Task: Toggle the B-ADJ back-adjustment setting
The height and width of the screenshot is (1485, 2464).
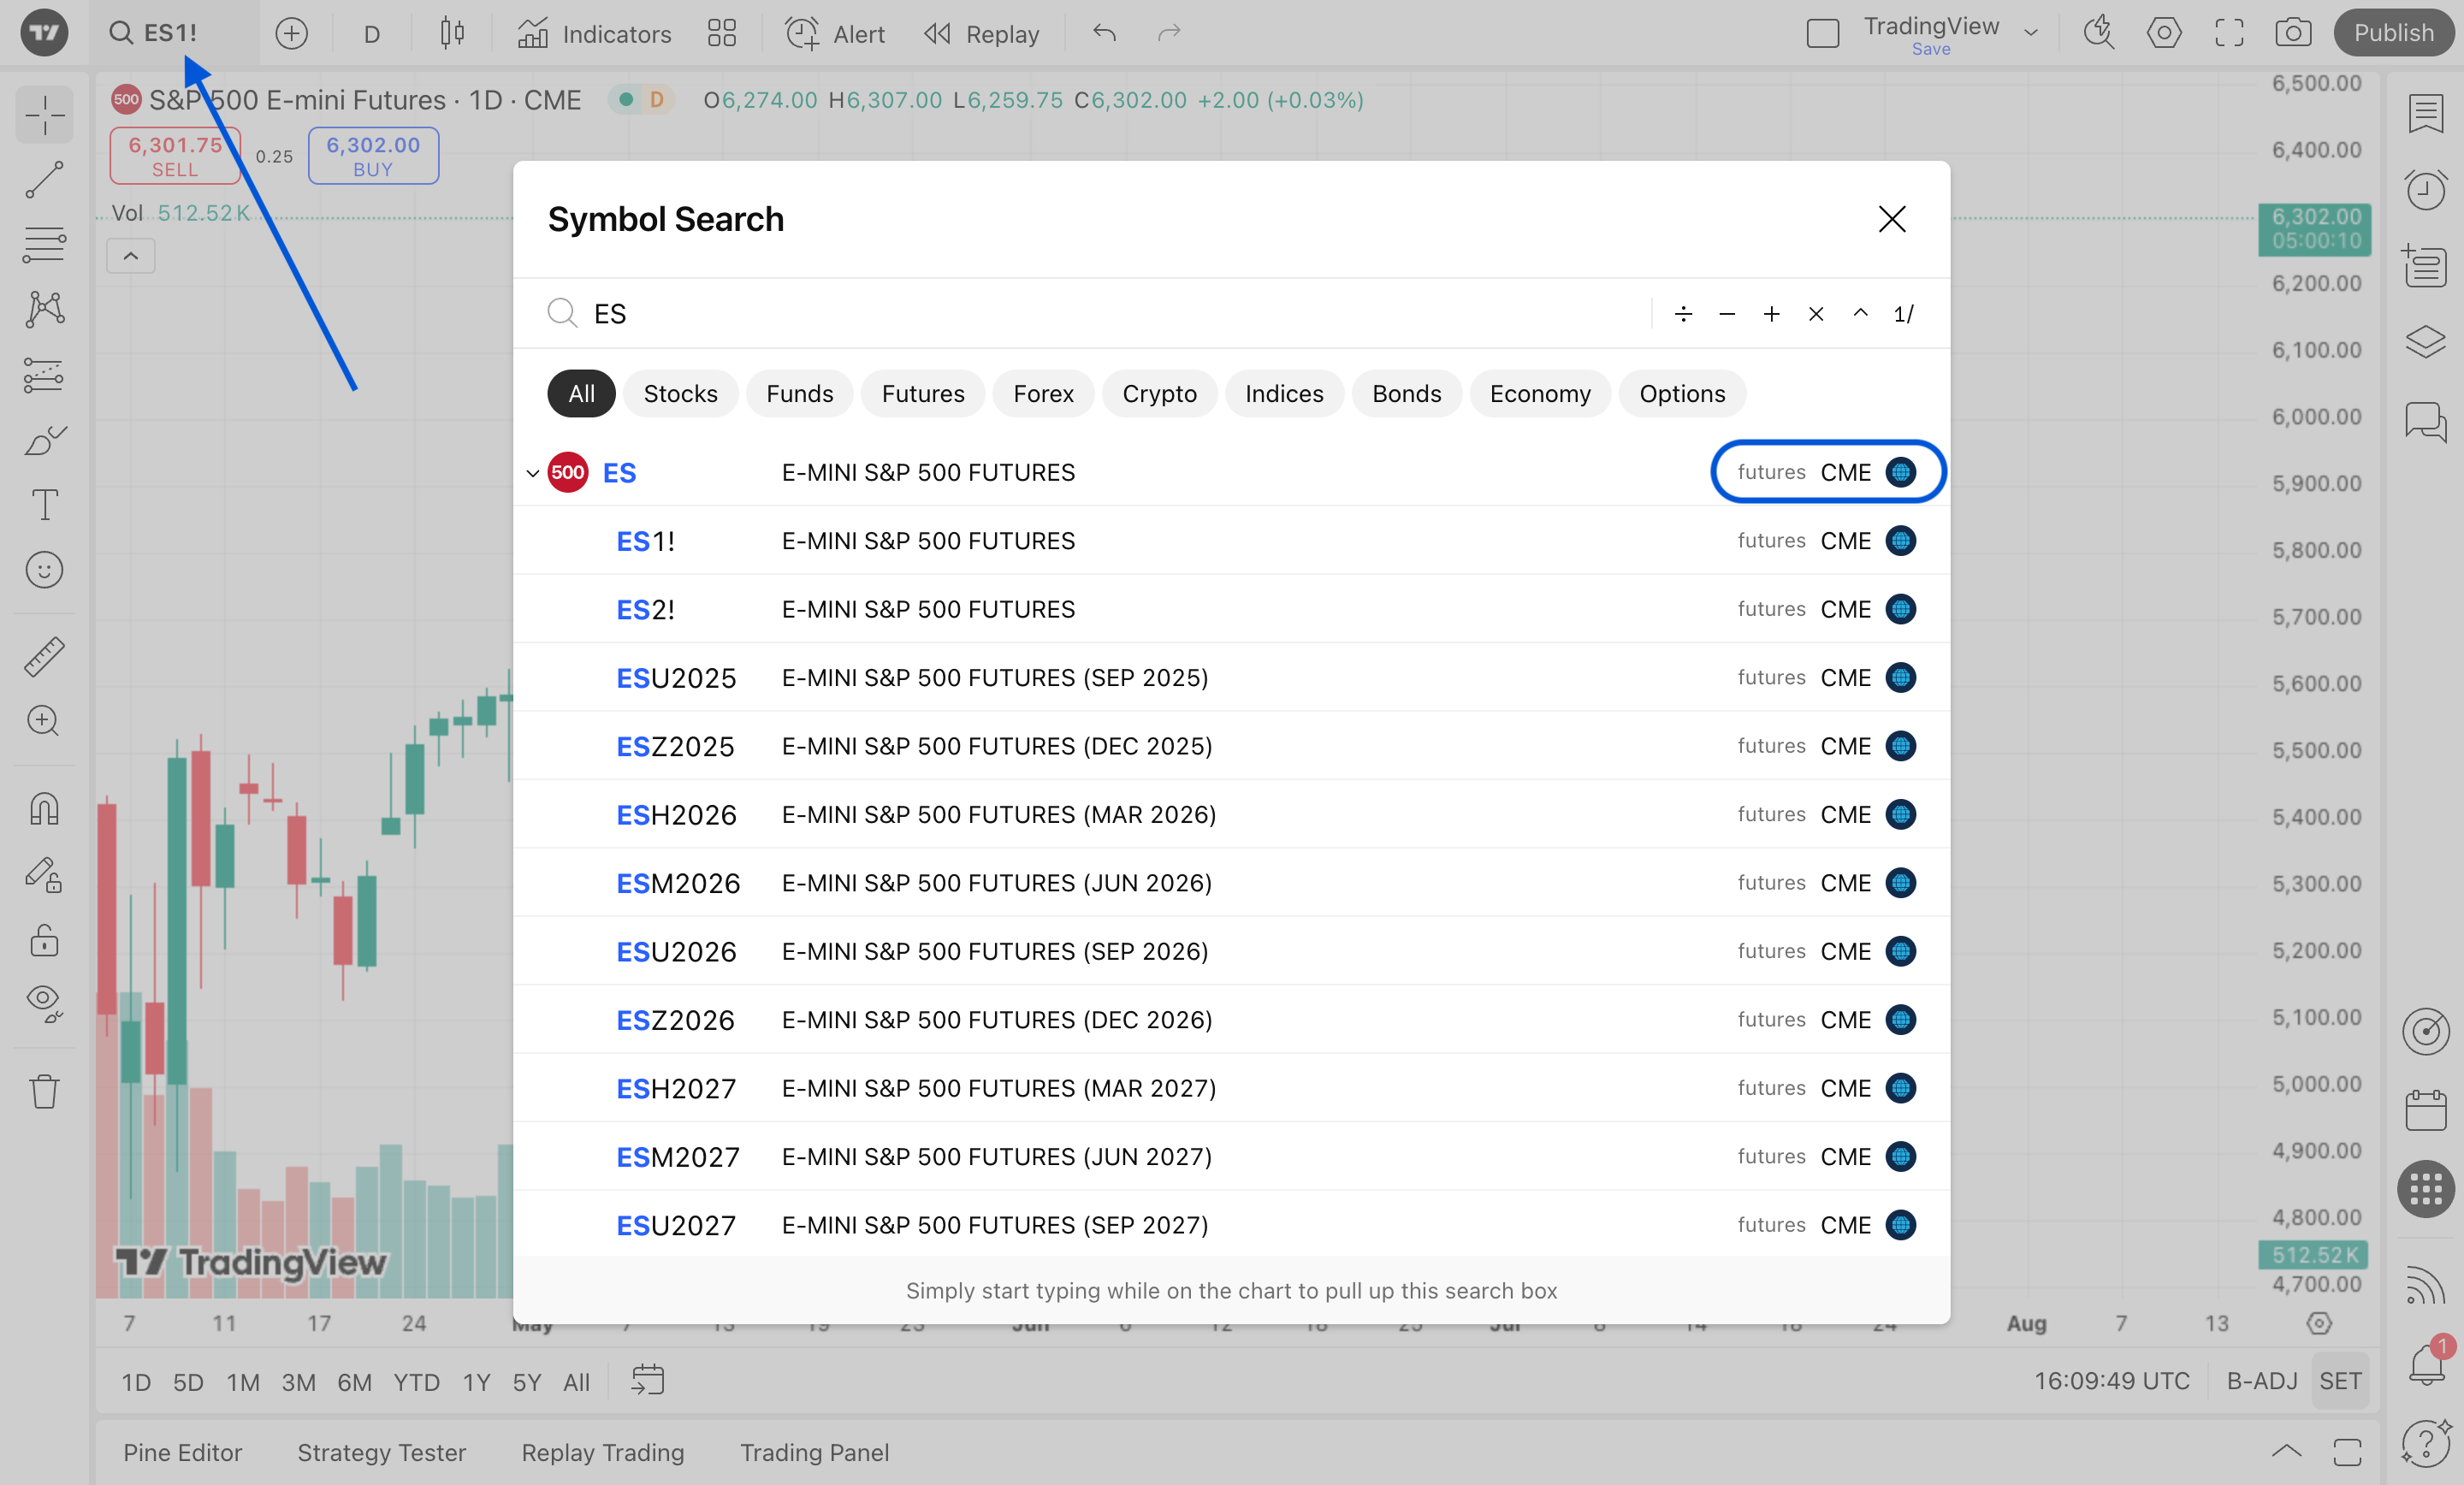Action: click(x=2261, y=1381)
